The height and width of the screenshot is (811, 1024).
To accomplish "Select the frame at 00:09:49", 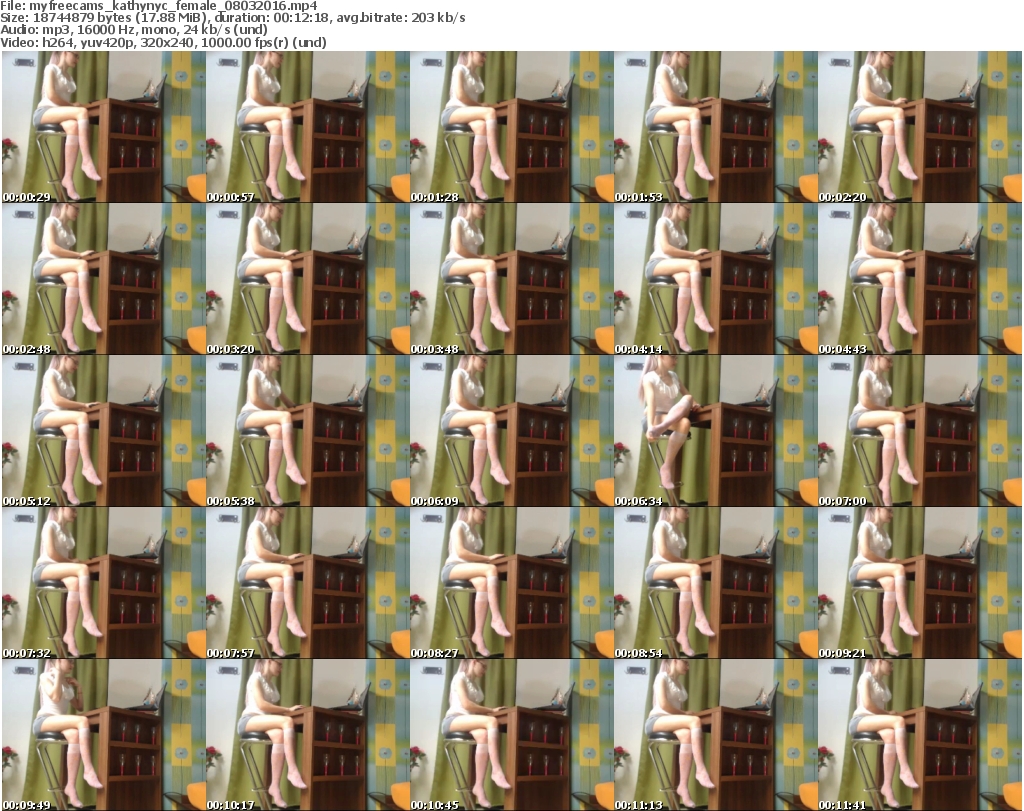I will [102, 735].
